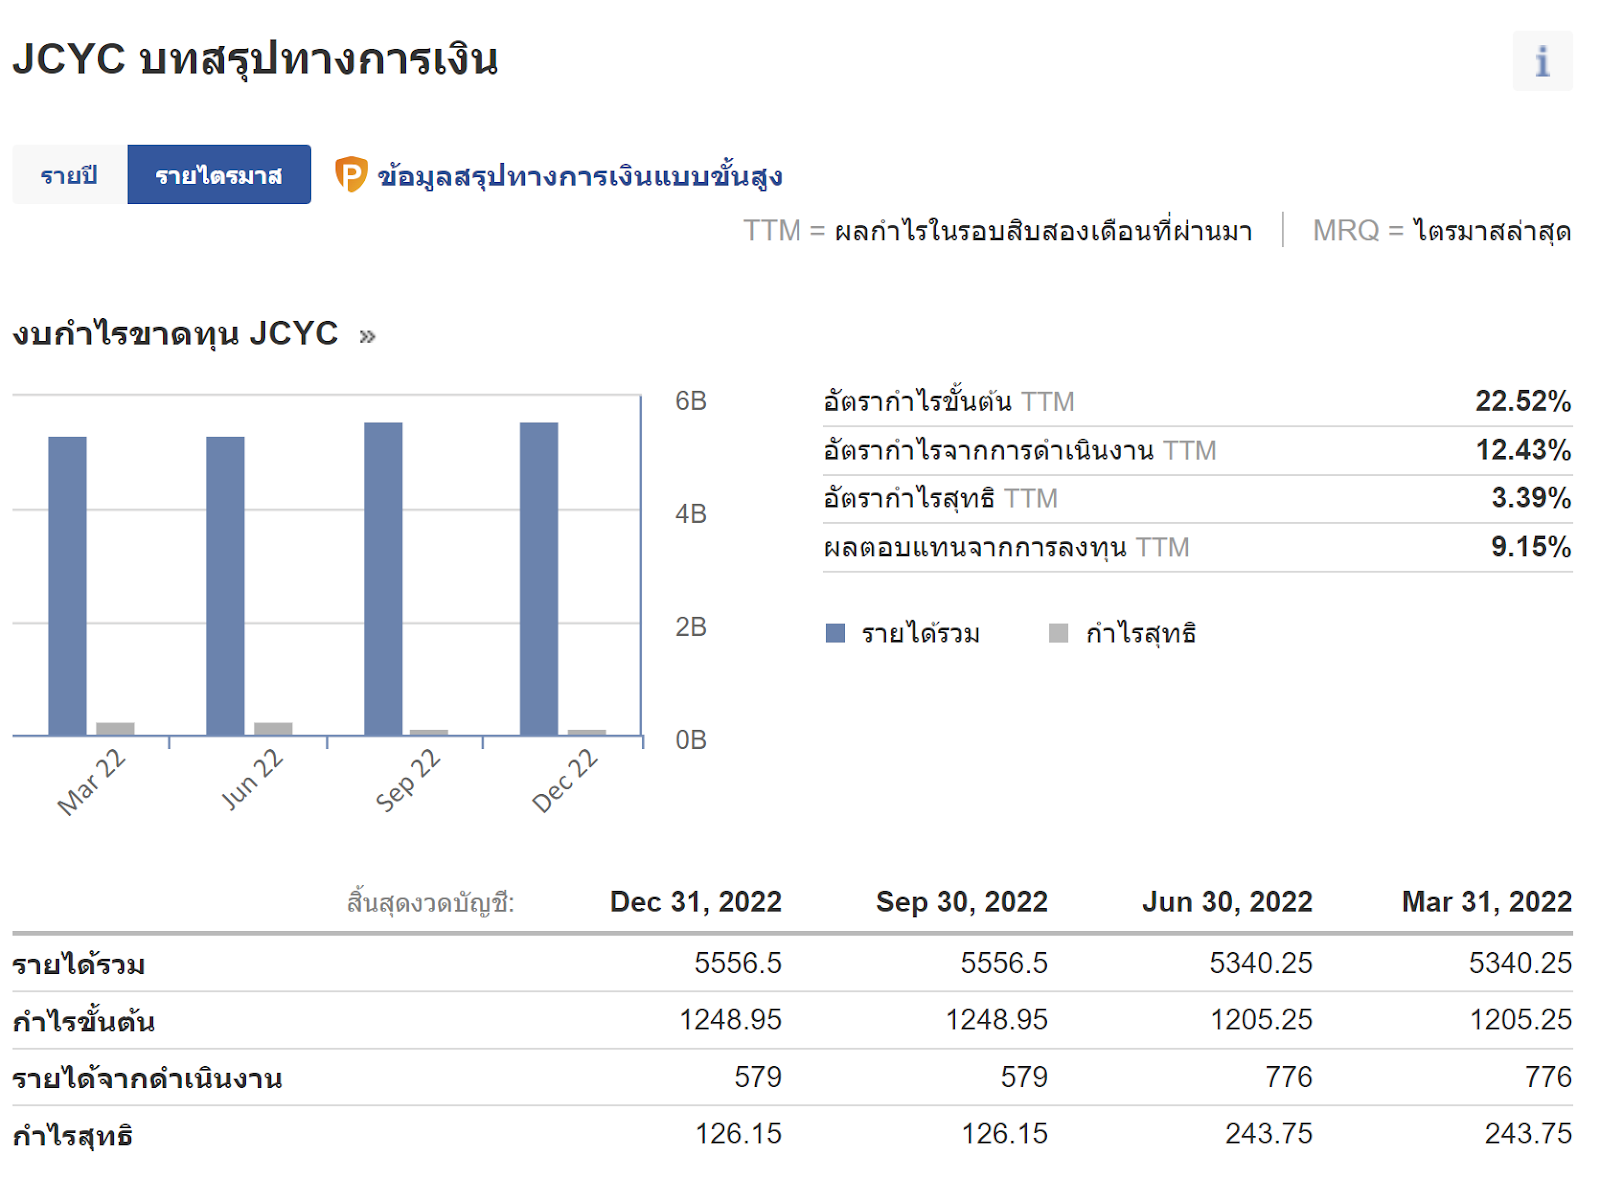This screenshot has width=1600, height=1202.
Task: Click the รายได้รวม table row label
Action: (x=79, y=965)
